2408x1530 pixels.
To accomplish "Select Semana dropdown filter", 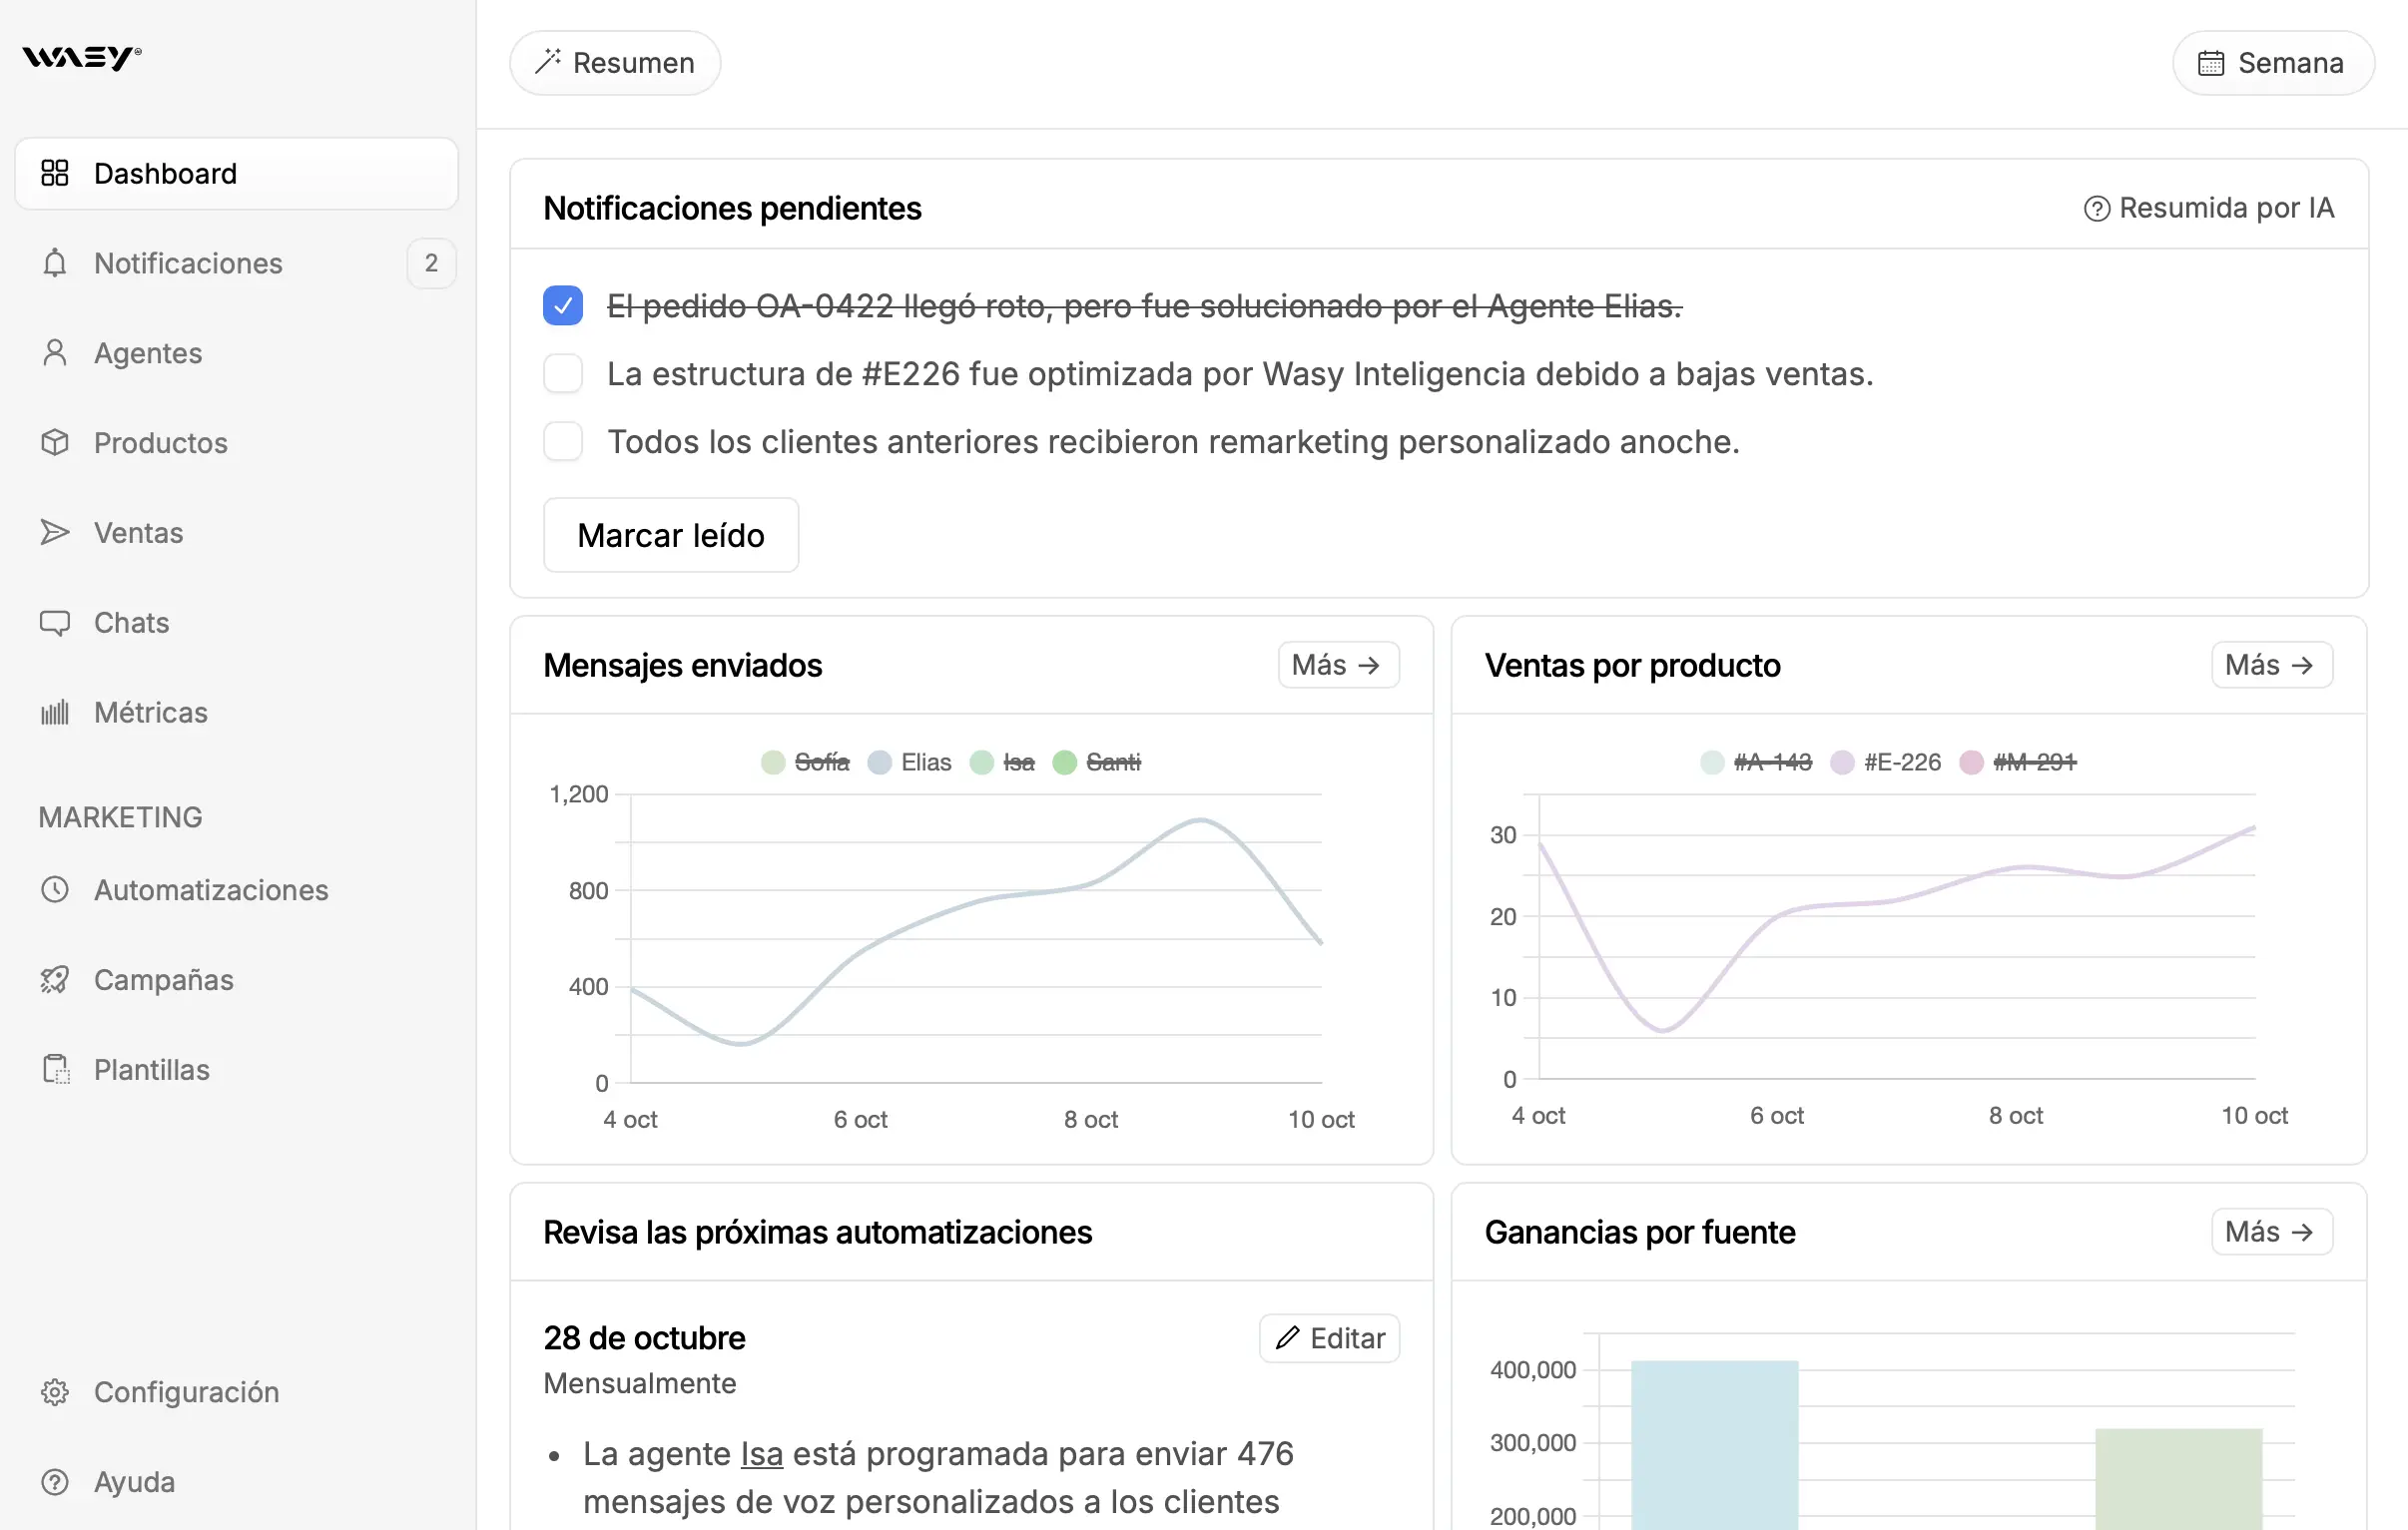I will click(2274, 63).
